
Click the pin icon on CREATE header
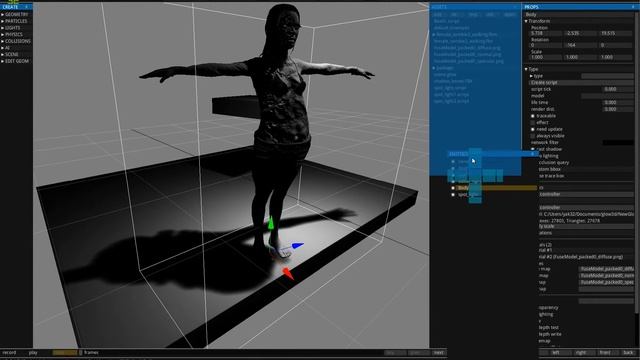pos(27,7)
